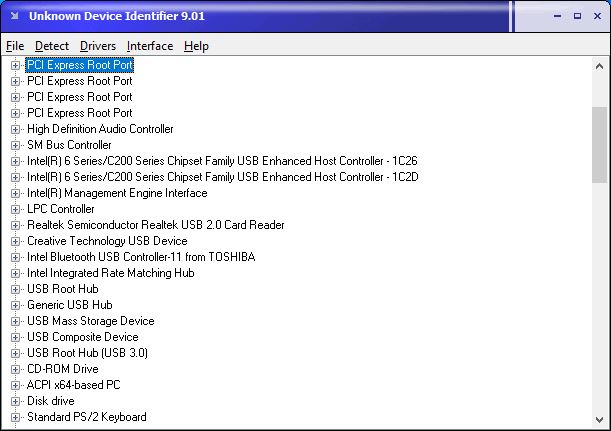Viewport: 611px width, 431px height.
Task: Expand the Generic USB Hub node
Action: click(x=15, y=305)
